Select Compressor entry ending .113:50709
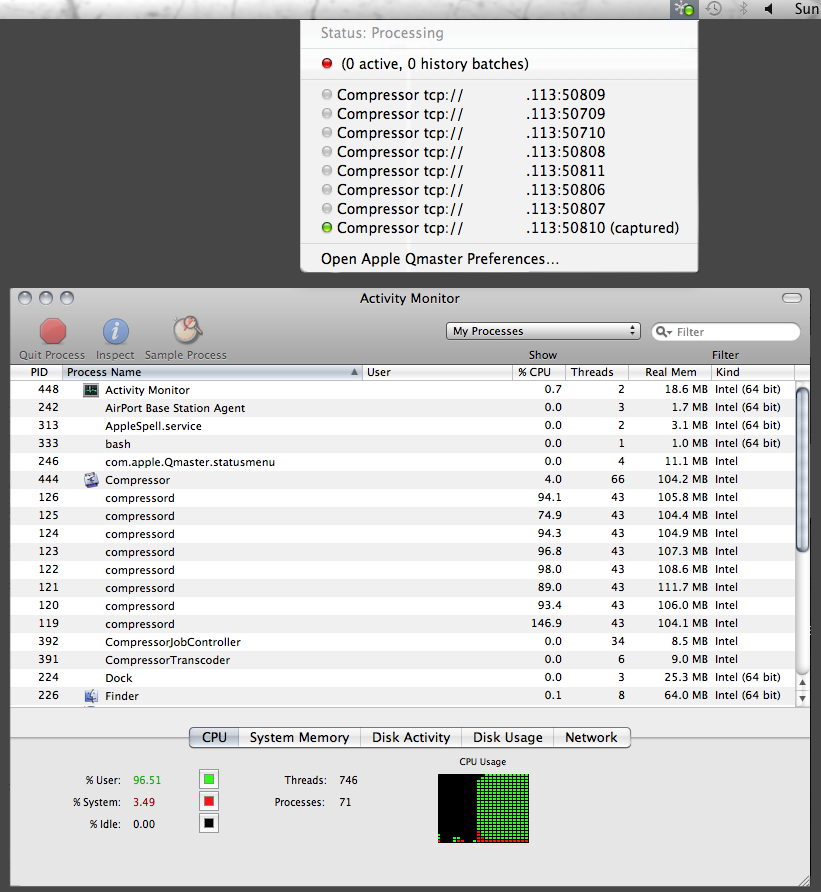This screenshot has width=821, height=892. pos(499,114)
